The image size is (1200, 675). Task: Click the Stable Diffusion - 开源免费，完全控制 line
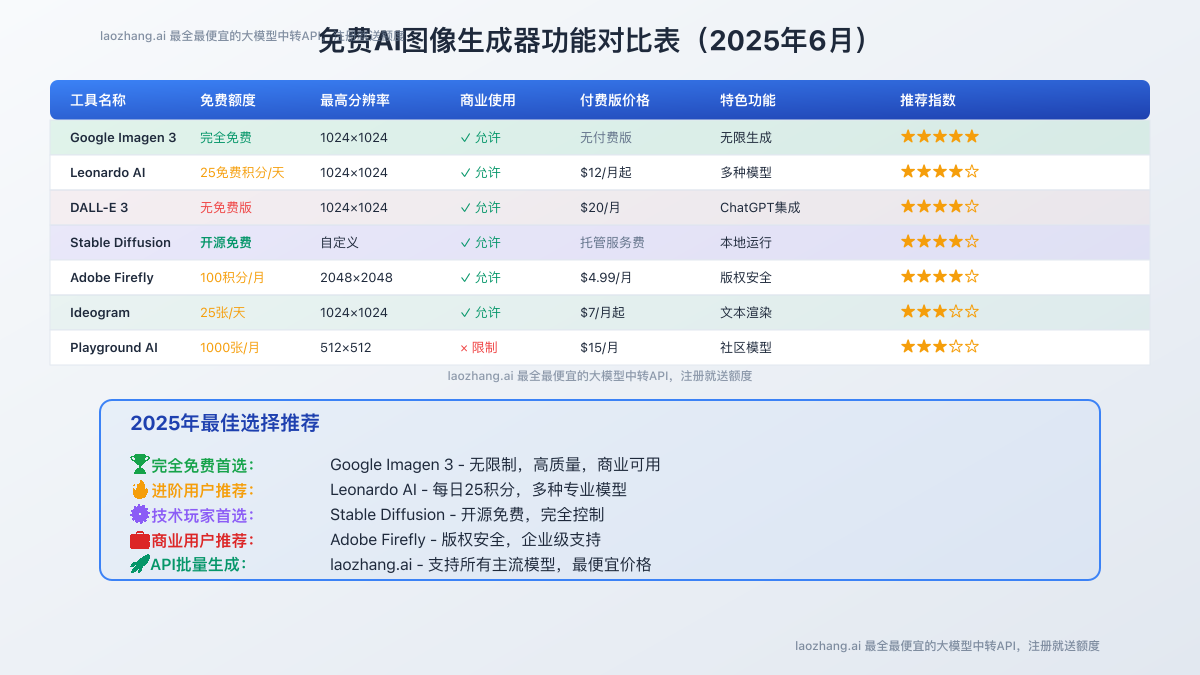467,515
